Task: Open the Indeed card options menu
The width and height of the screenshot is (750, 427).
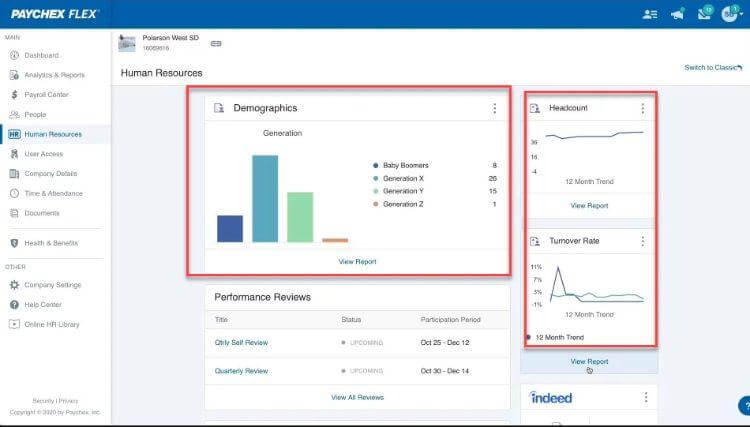Action: pyautogui.click(x=646, y=397)
